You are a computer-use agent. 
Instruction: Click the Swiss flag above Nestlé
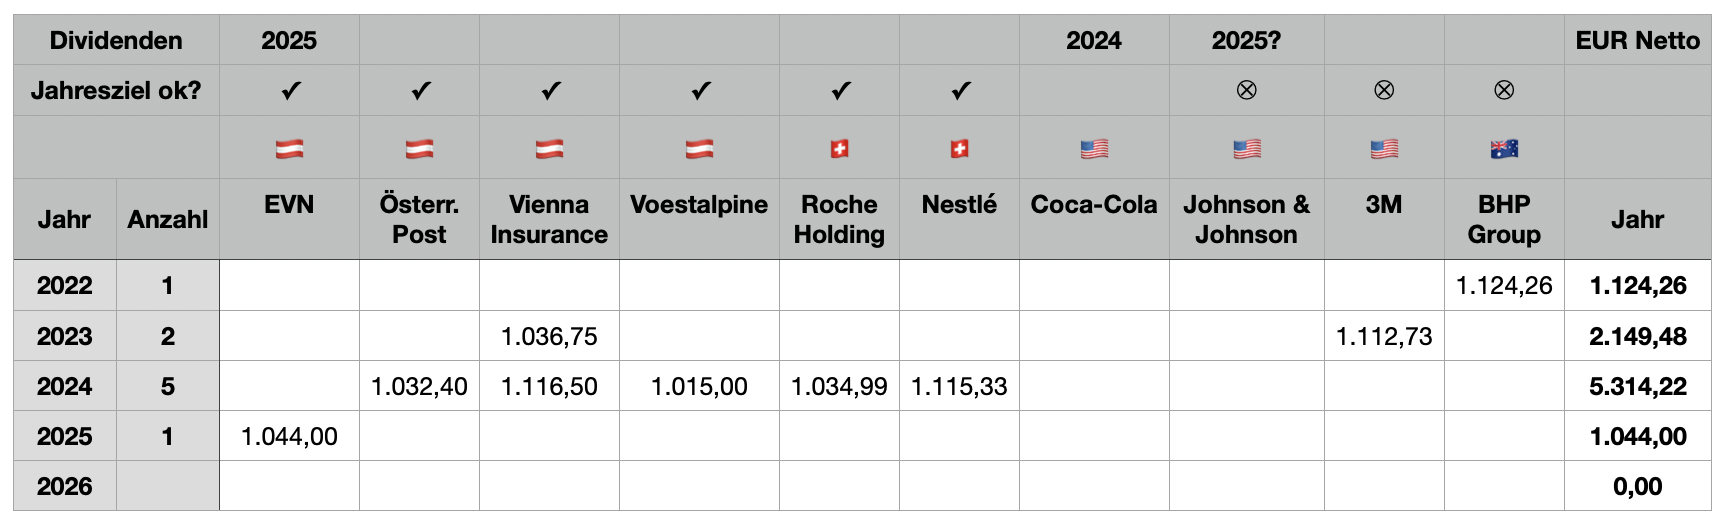pos(959,149)
